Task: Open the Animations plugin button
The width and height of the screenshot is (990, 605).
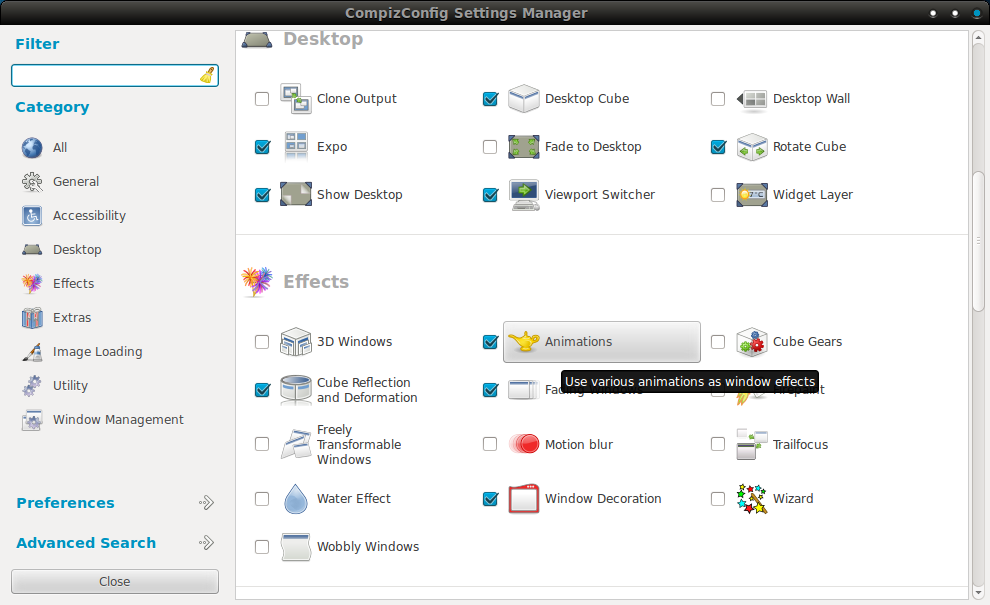Action: click(x=601, y=342)
